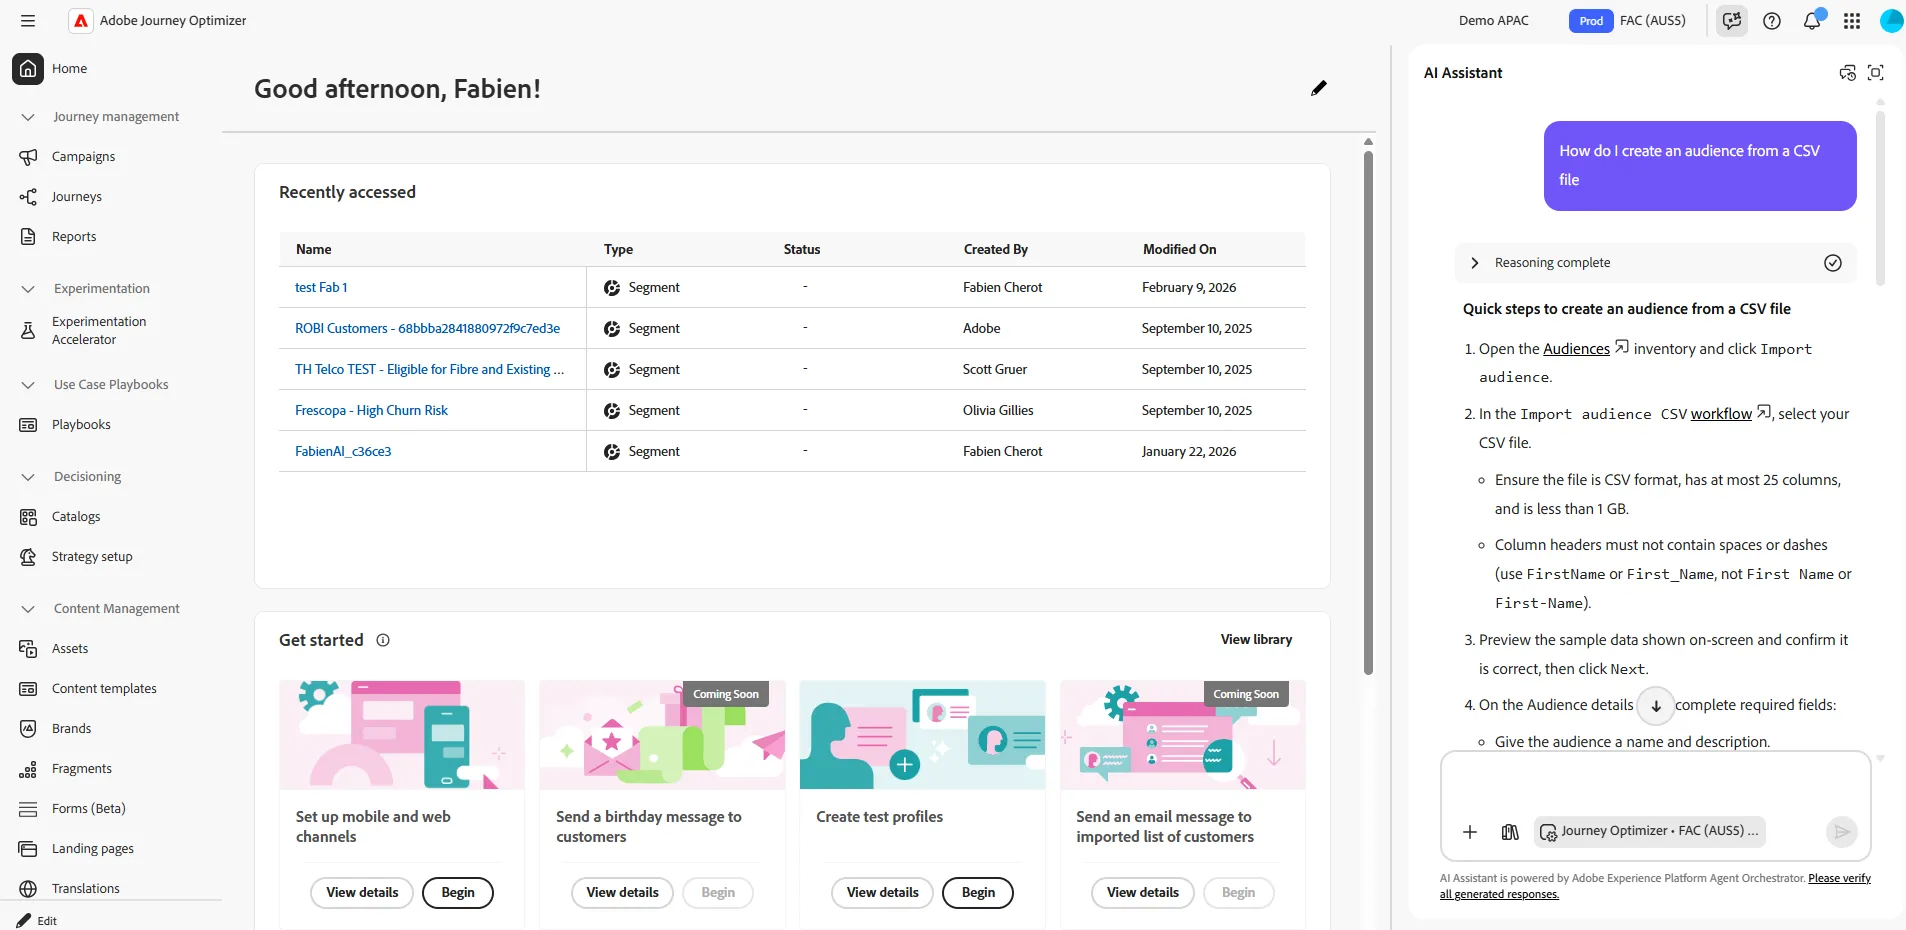1906x930 pixels.
Task: Open Journeys from the sidebar
Action: 76,196
